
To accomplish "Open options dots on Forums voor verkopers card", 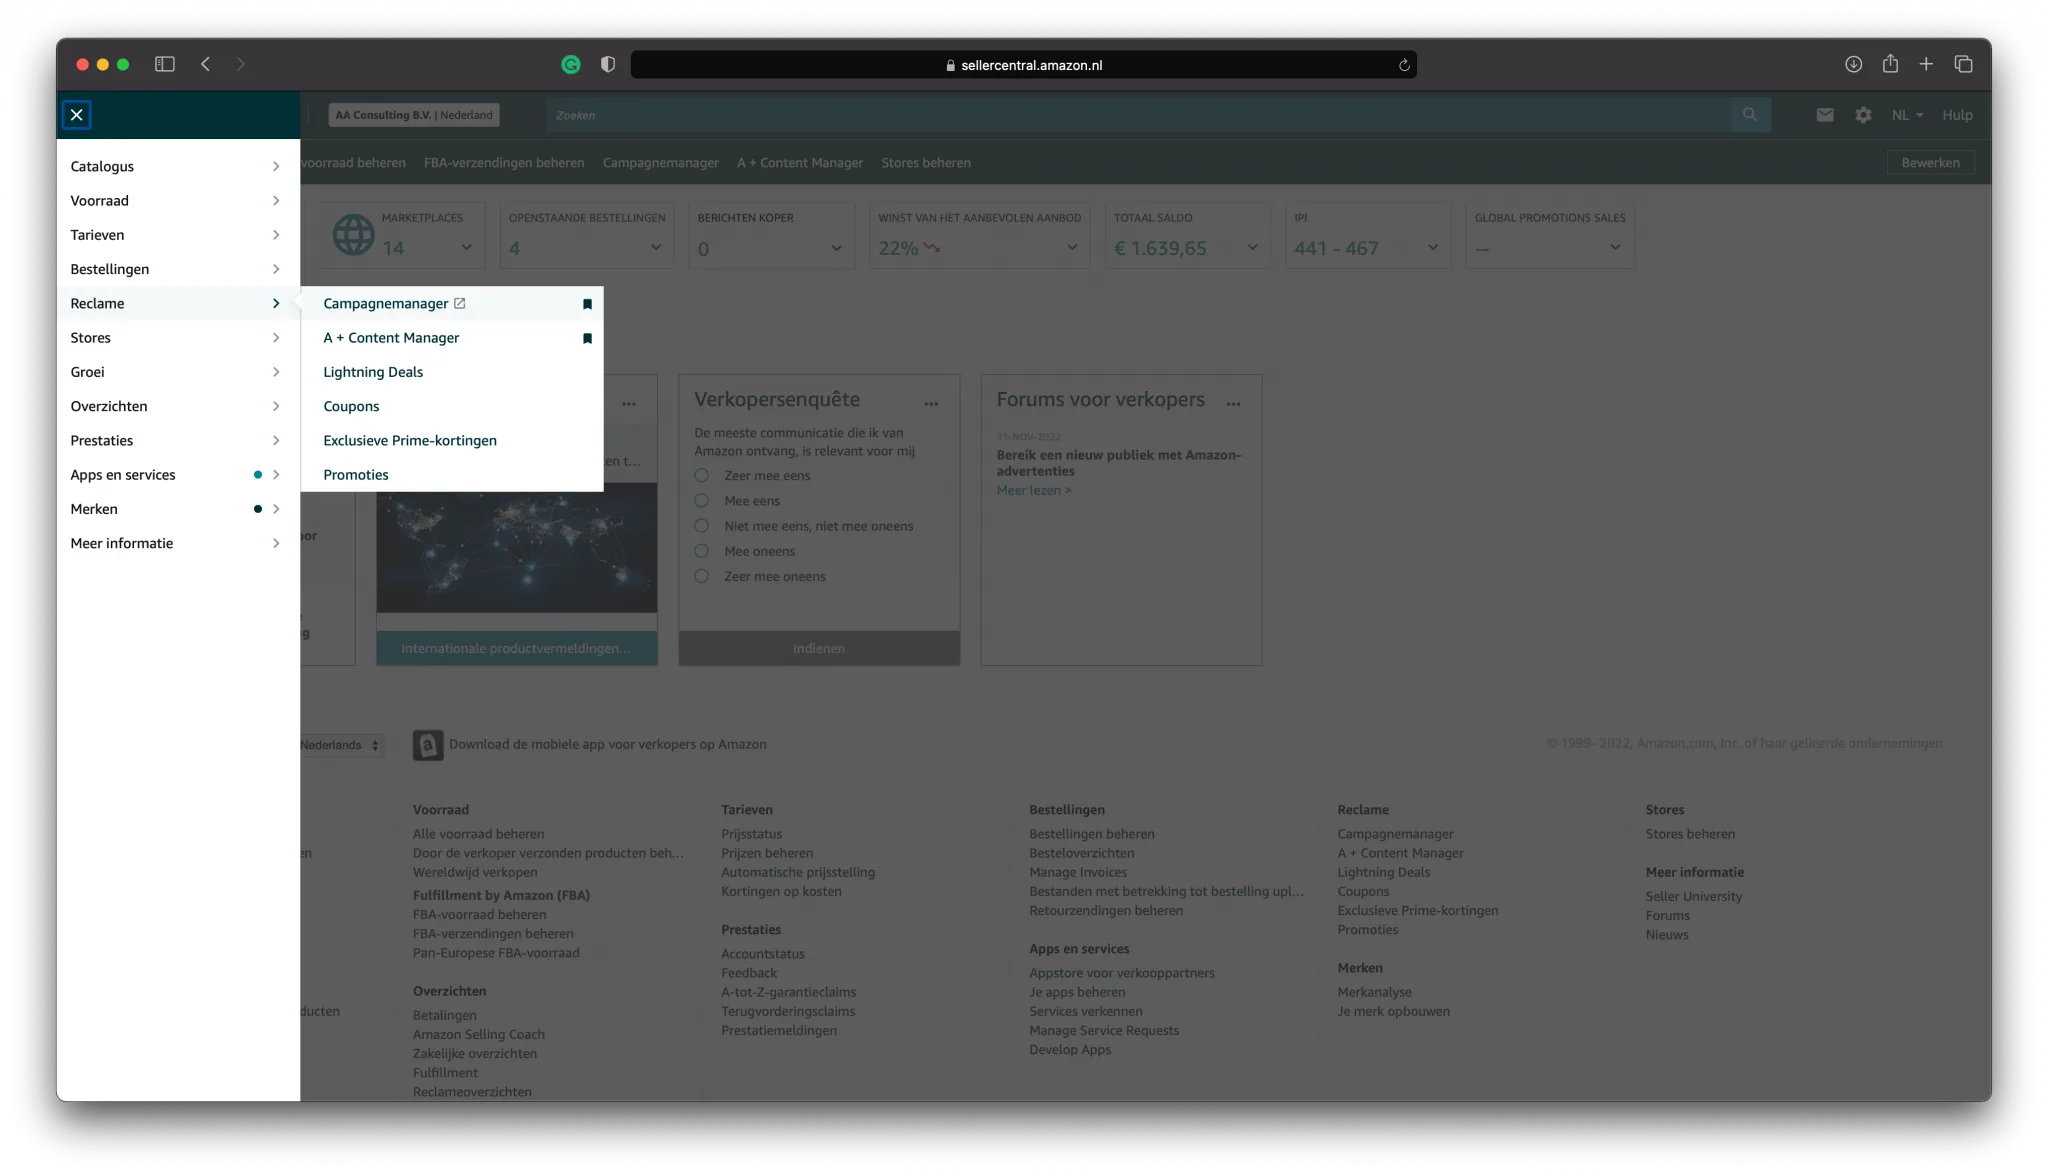I will pyautogui.click(x=1233, y=404).
